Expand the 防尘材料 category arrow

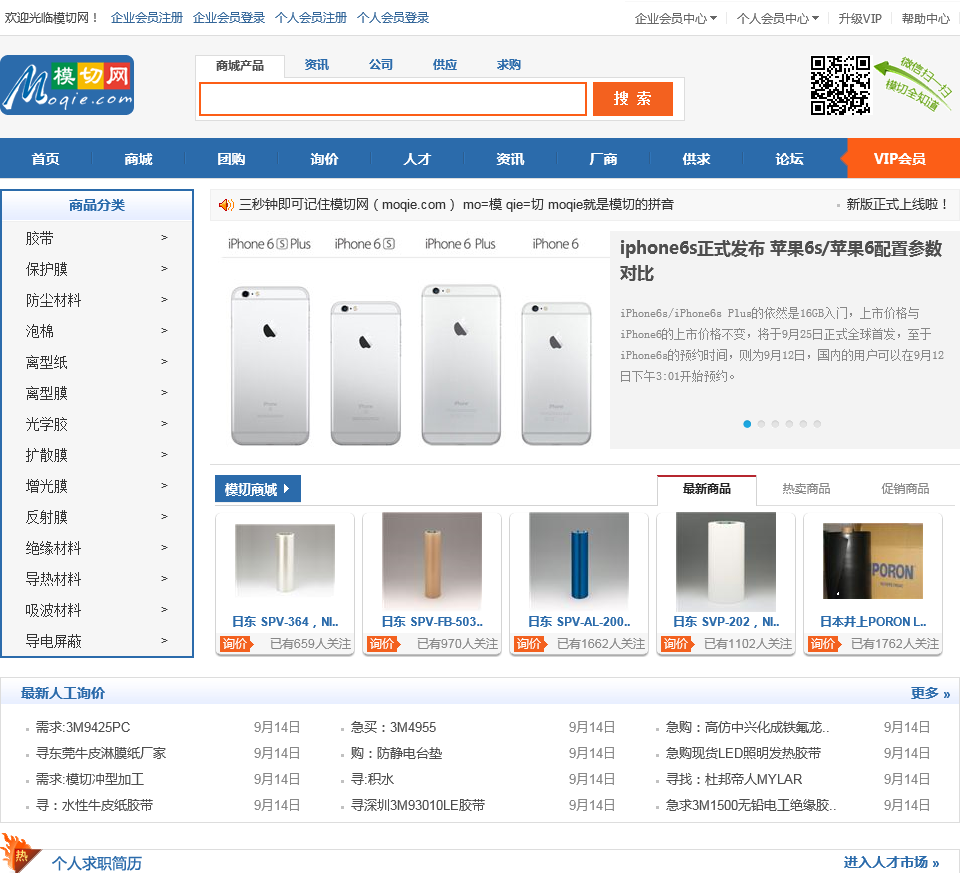click(x=164, y=299)
